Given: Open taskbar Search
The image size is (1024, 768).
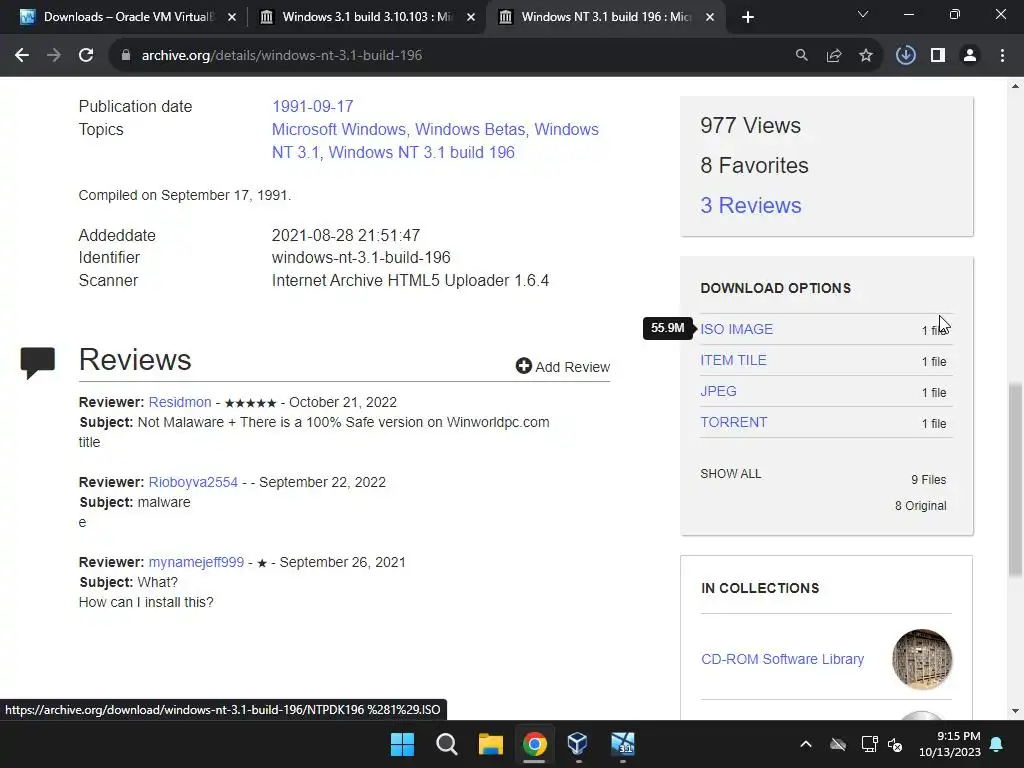Looking at the screenshot, I should [x=447, y=744].
